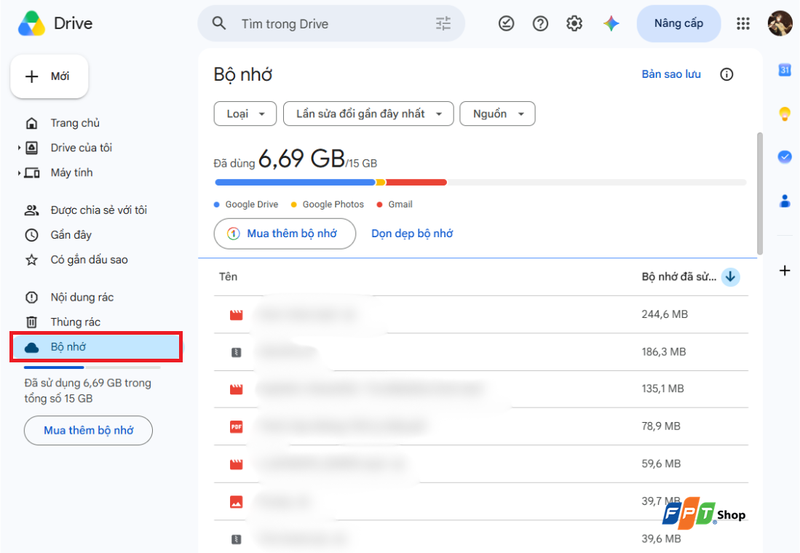Open Nội dung rác spam section
Screen dimensions: 800x553
pos(82,297)
